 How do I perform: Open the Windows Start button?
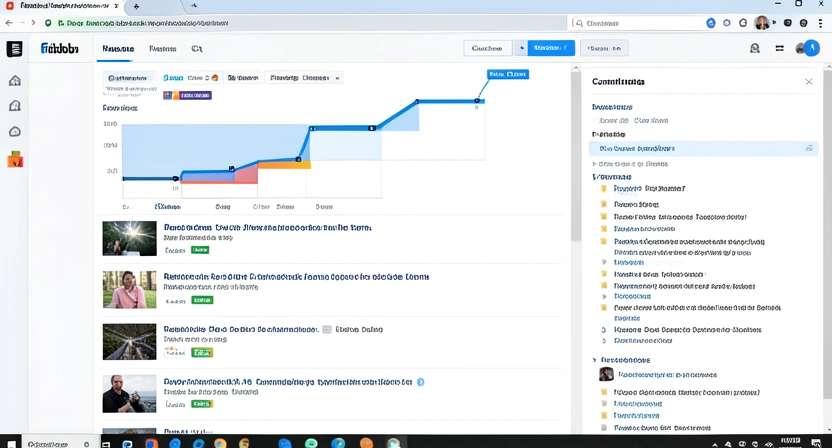[11, 443]
